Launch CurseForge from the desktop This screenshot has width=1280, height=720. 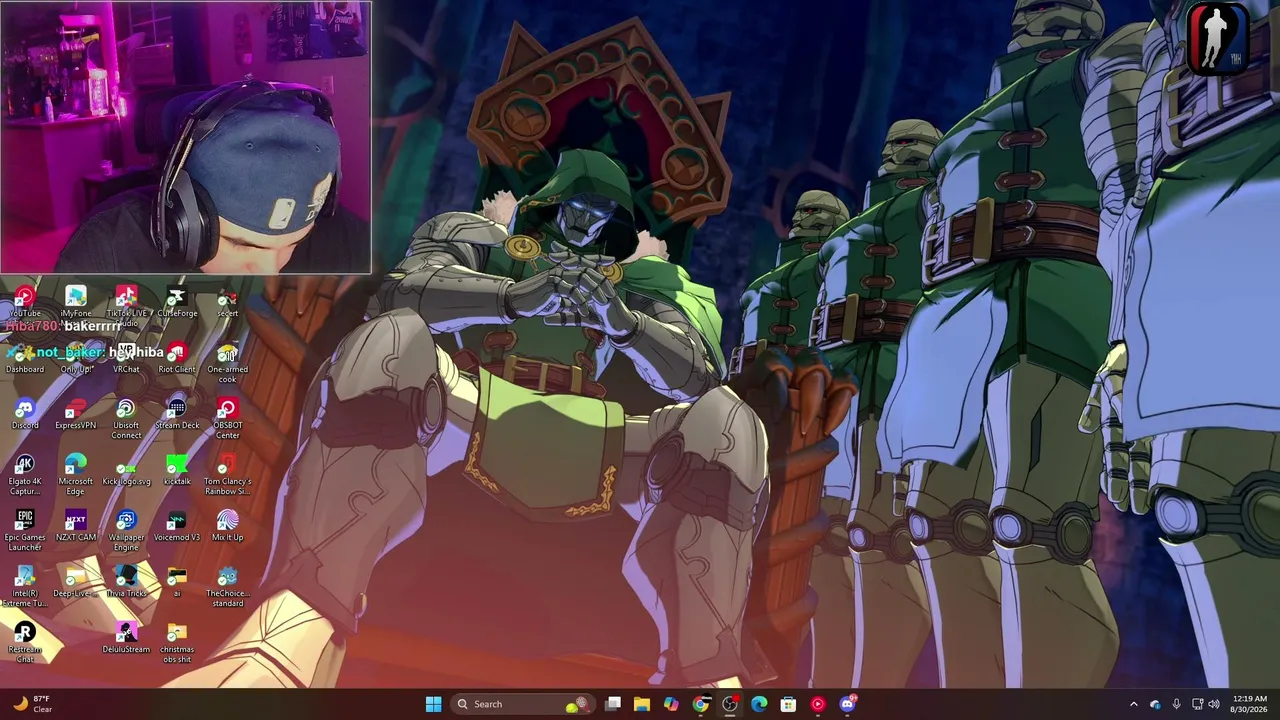pos(177,301)
